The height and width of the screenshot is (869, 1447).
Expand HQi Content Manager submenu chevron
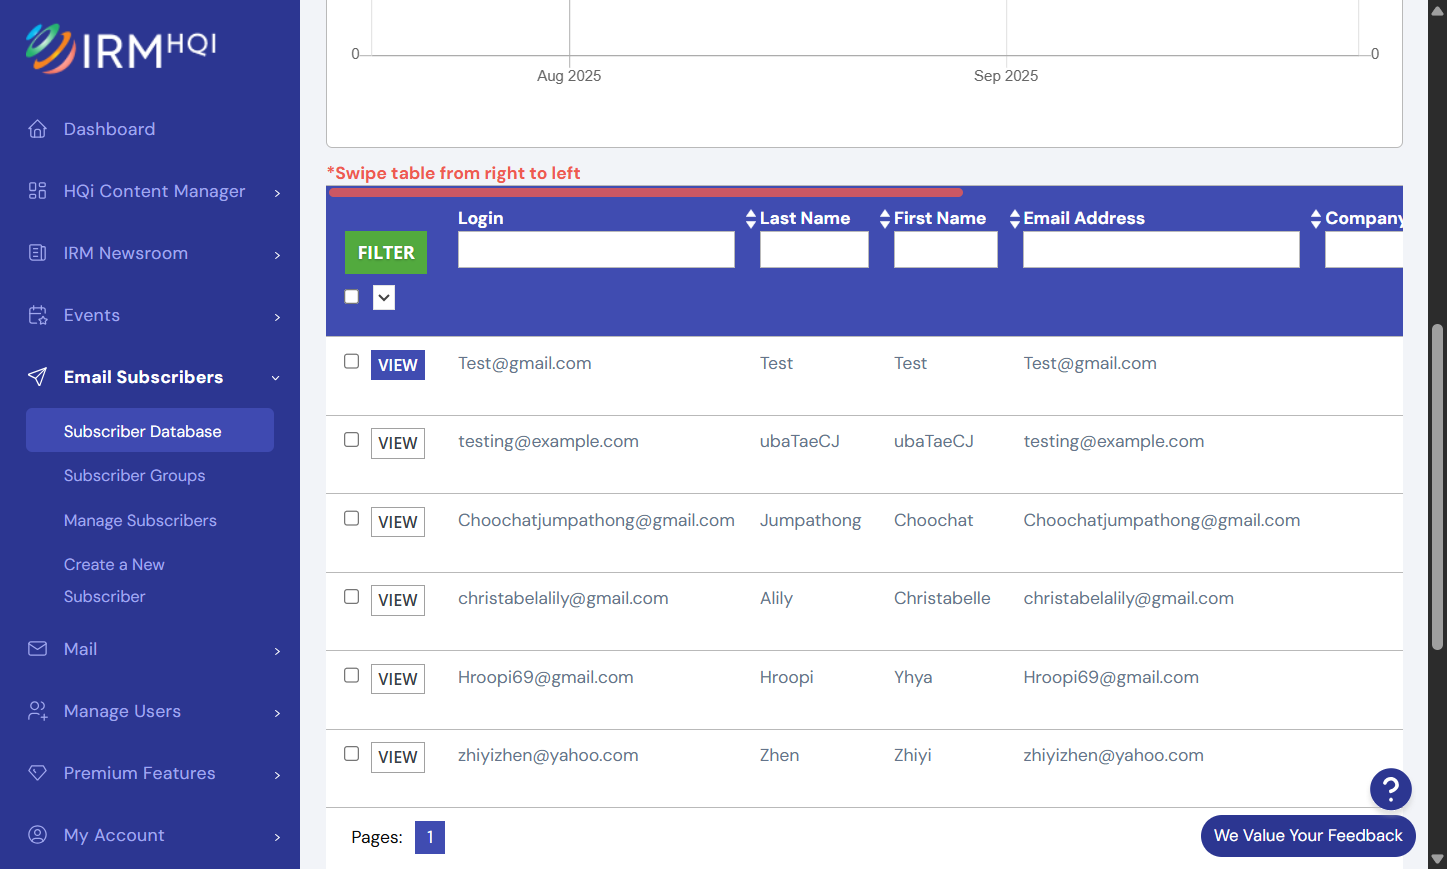tap(277, 193)
